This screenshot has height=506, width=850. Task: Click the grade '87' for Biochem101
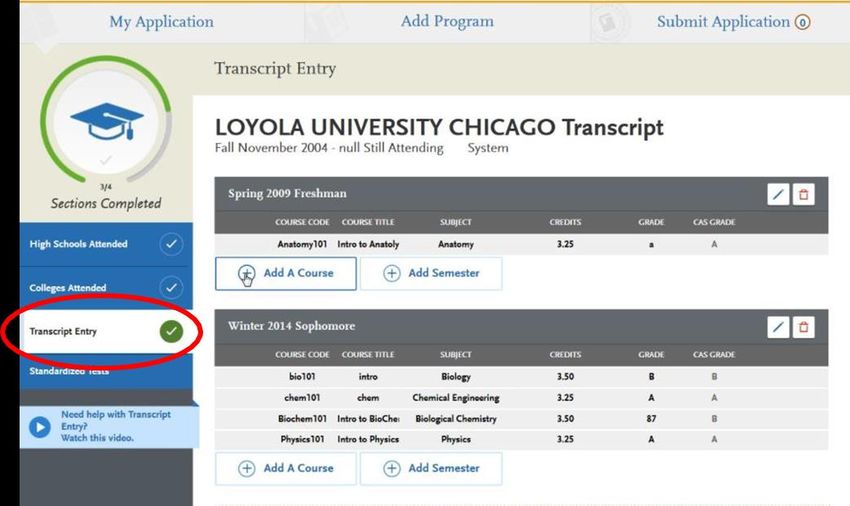[651, 419]
